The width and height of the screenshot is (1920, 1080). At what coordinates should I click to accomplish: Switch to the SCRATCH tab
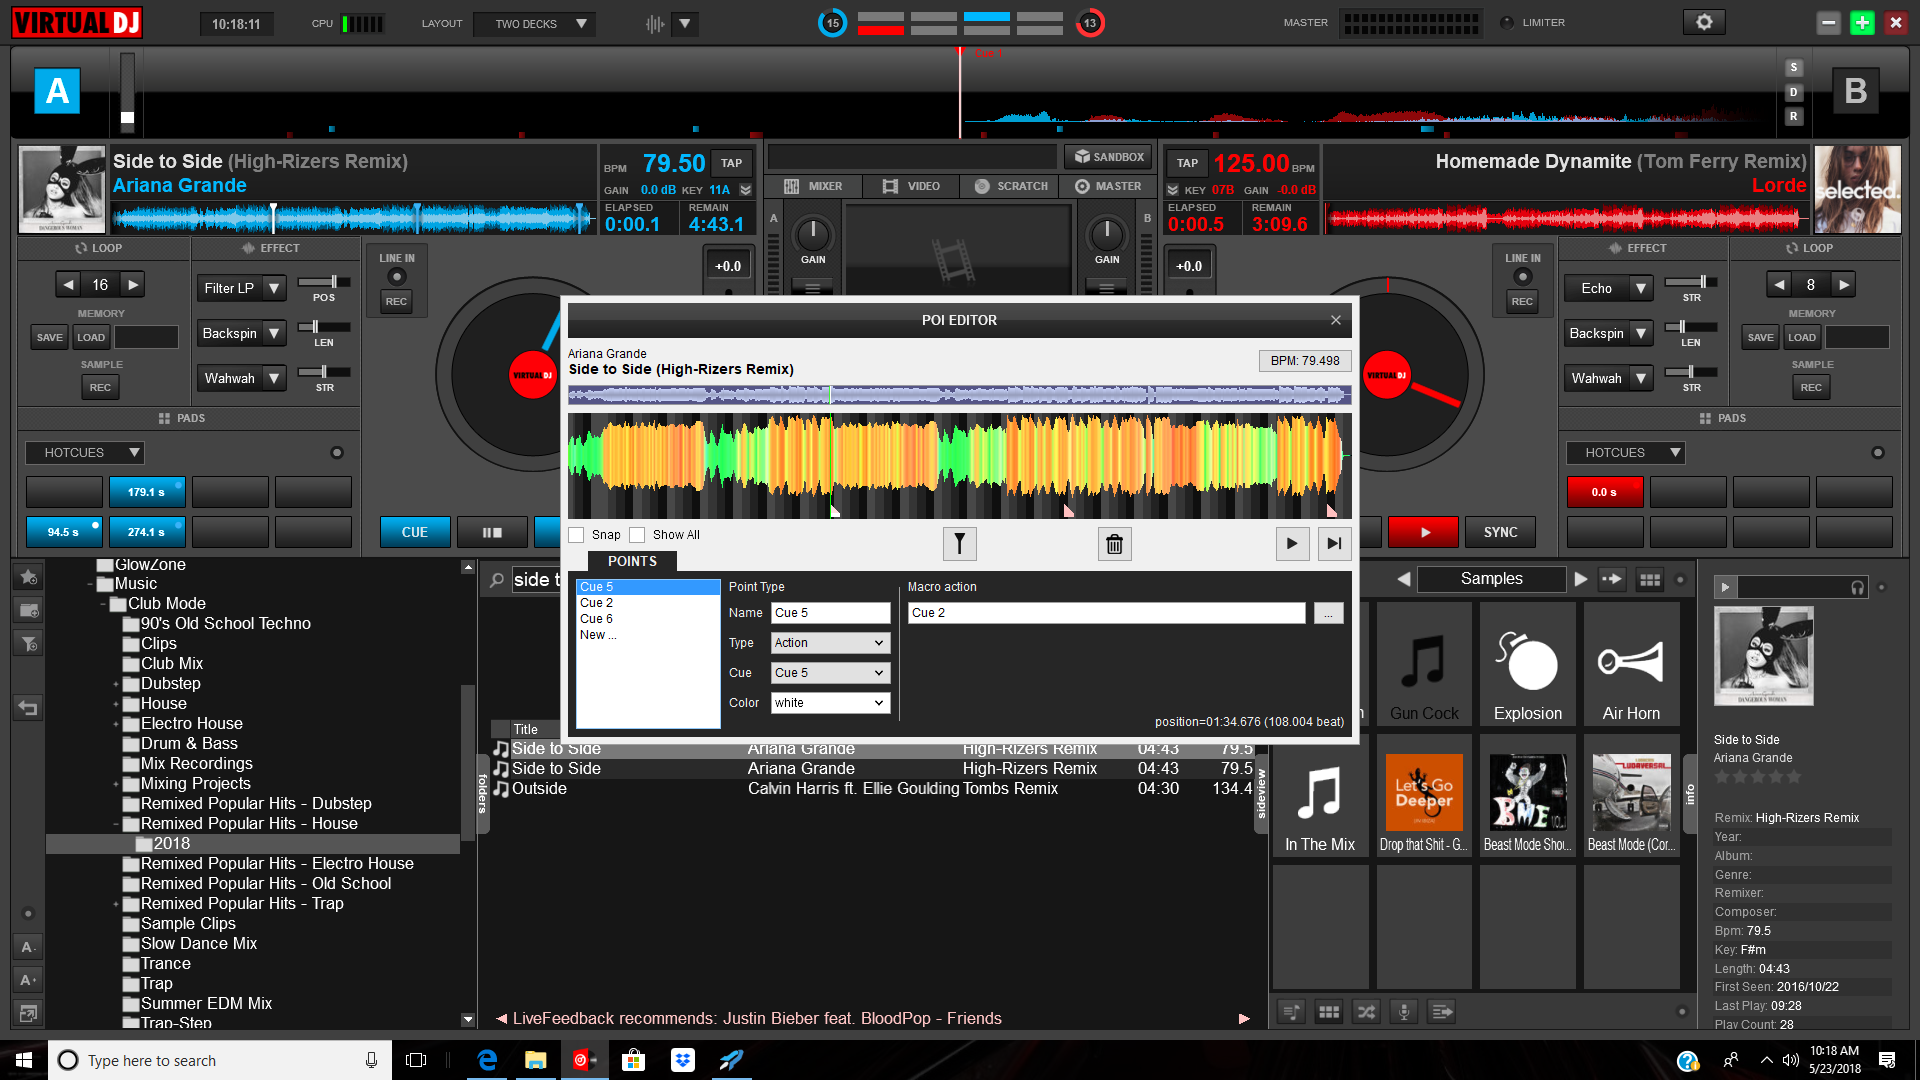coord(1011,186)
